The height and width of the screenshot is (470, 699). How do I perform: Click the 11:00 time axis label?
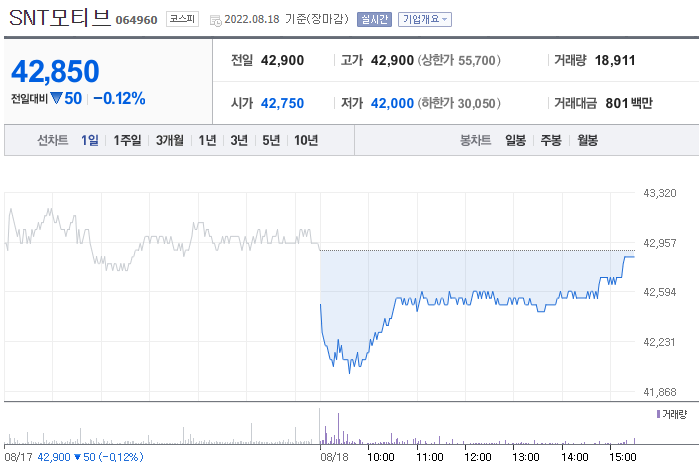tap(430, 458)
